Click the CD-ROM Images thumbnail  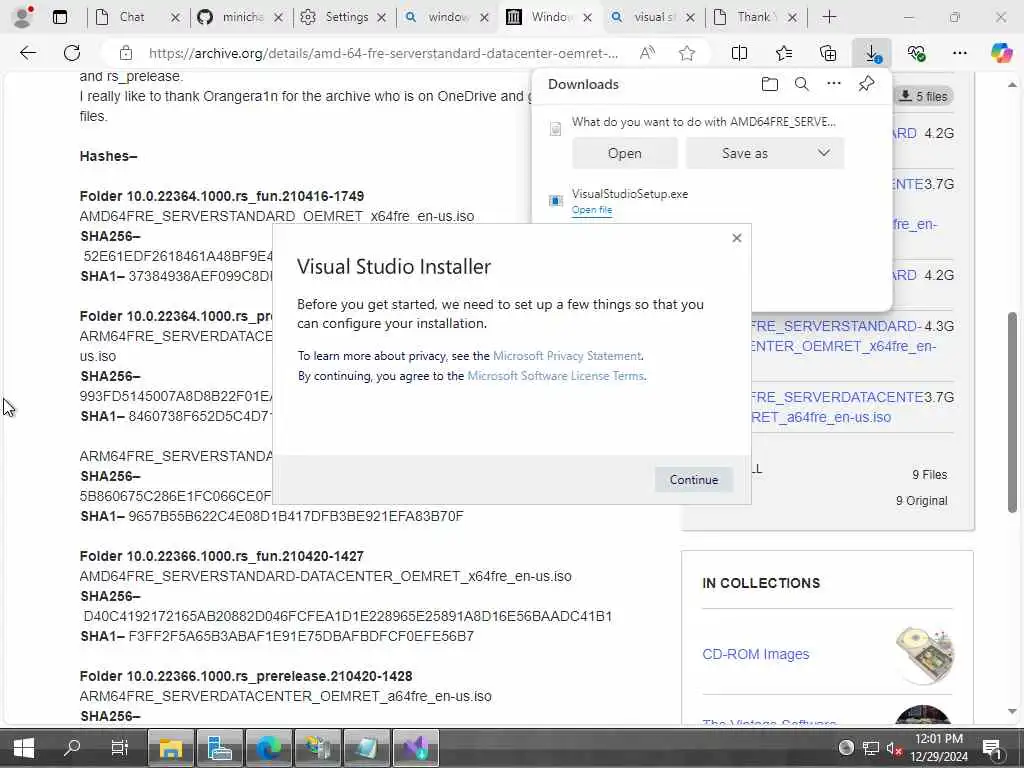pyautogui.click(x=924, y=654)
